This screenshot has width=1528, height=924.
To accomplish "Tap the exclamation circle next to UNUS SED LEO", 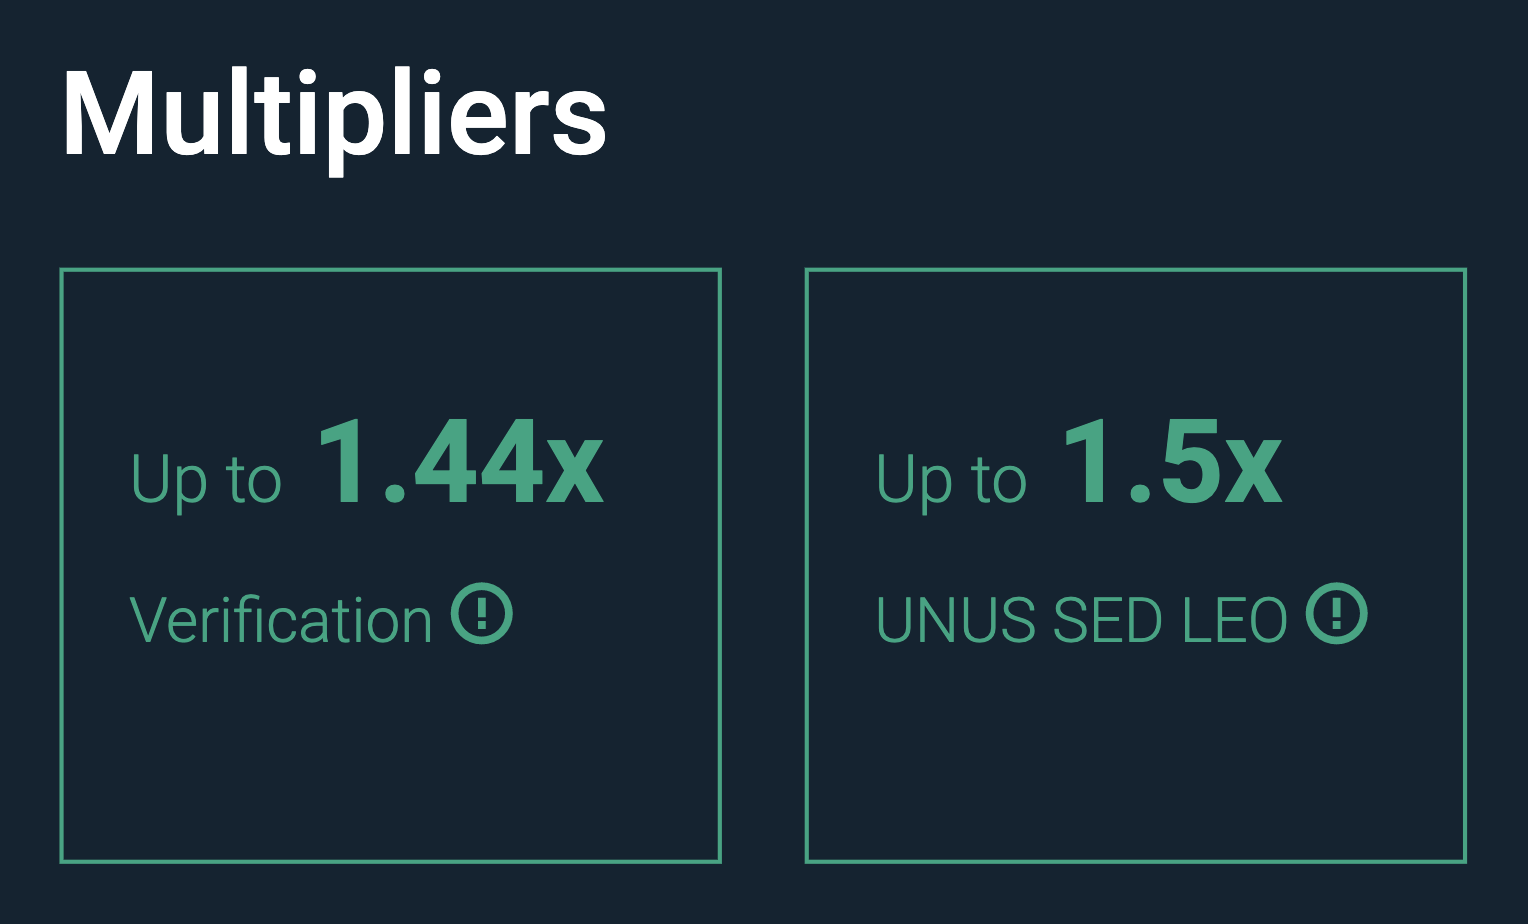I will 1337,613.
